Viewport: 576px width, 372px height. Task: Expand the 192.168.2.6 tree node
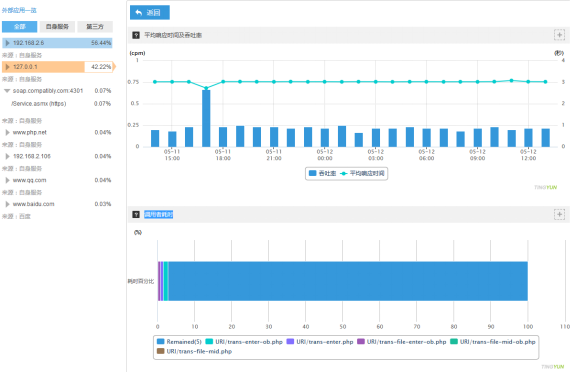(x=7, y=43)
